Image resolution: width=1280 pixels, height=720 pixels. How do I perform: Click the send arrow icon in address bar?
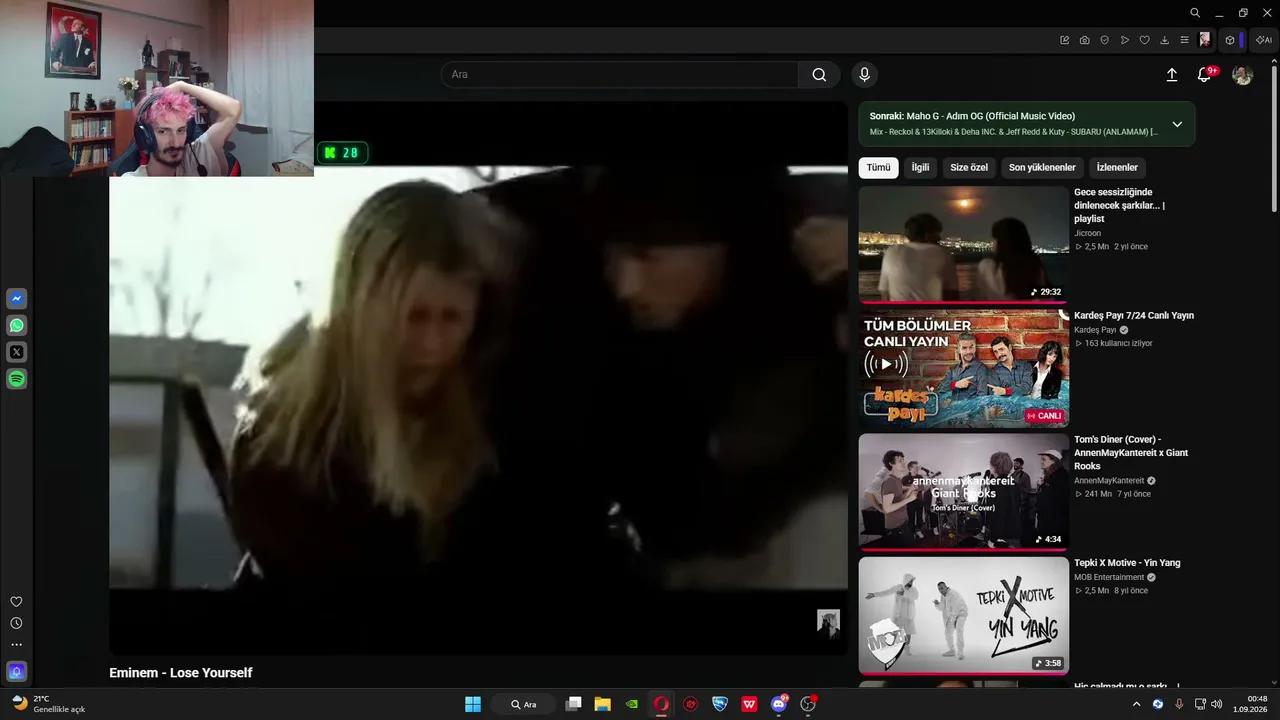1125,40
